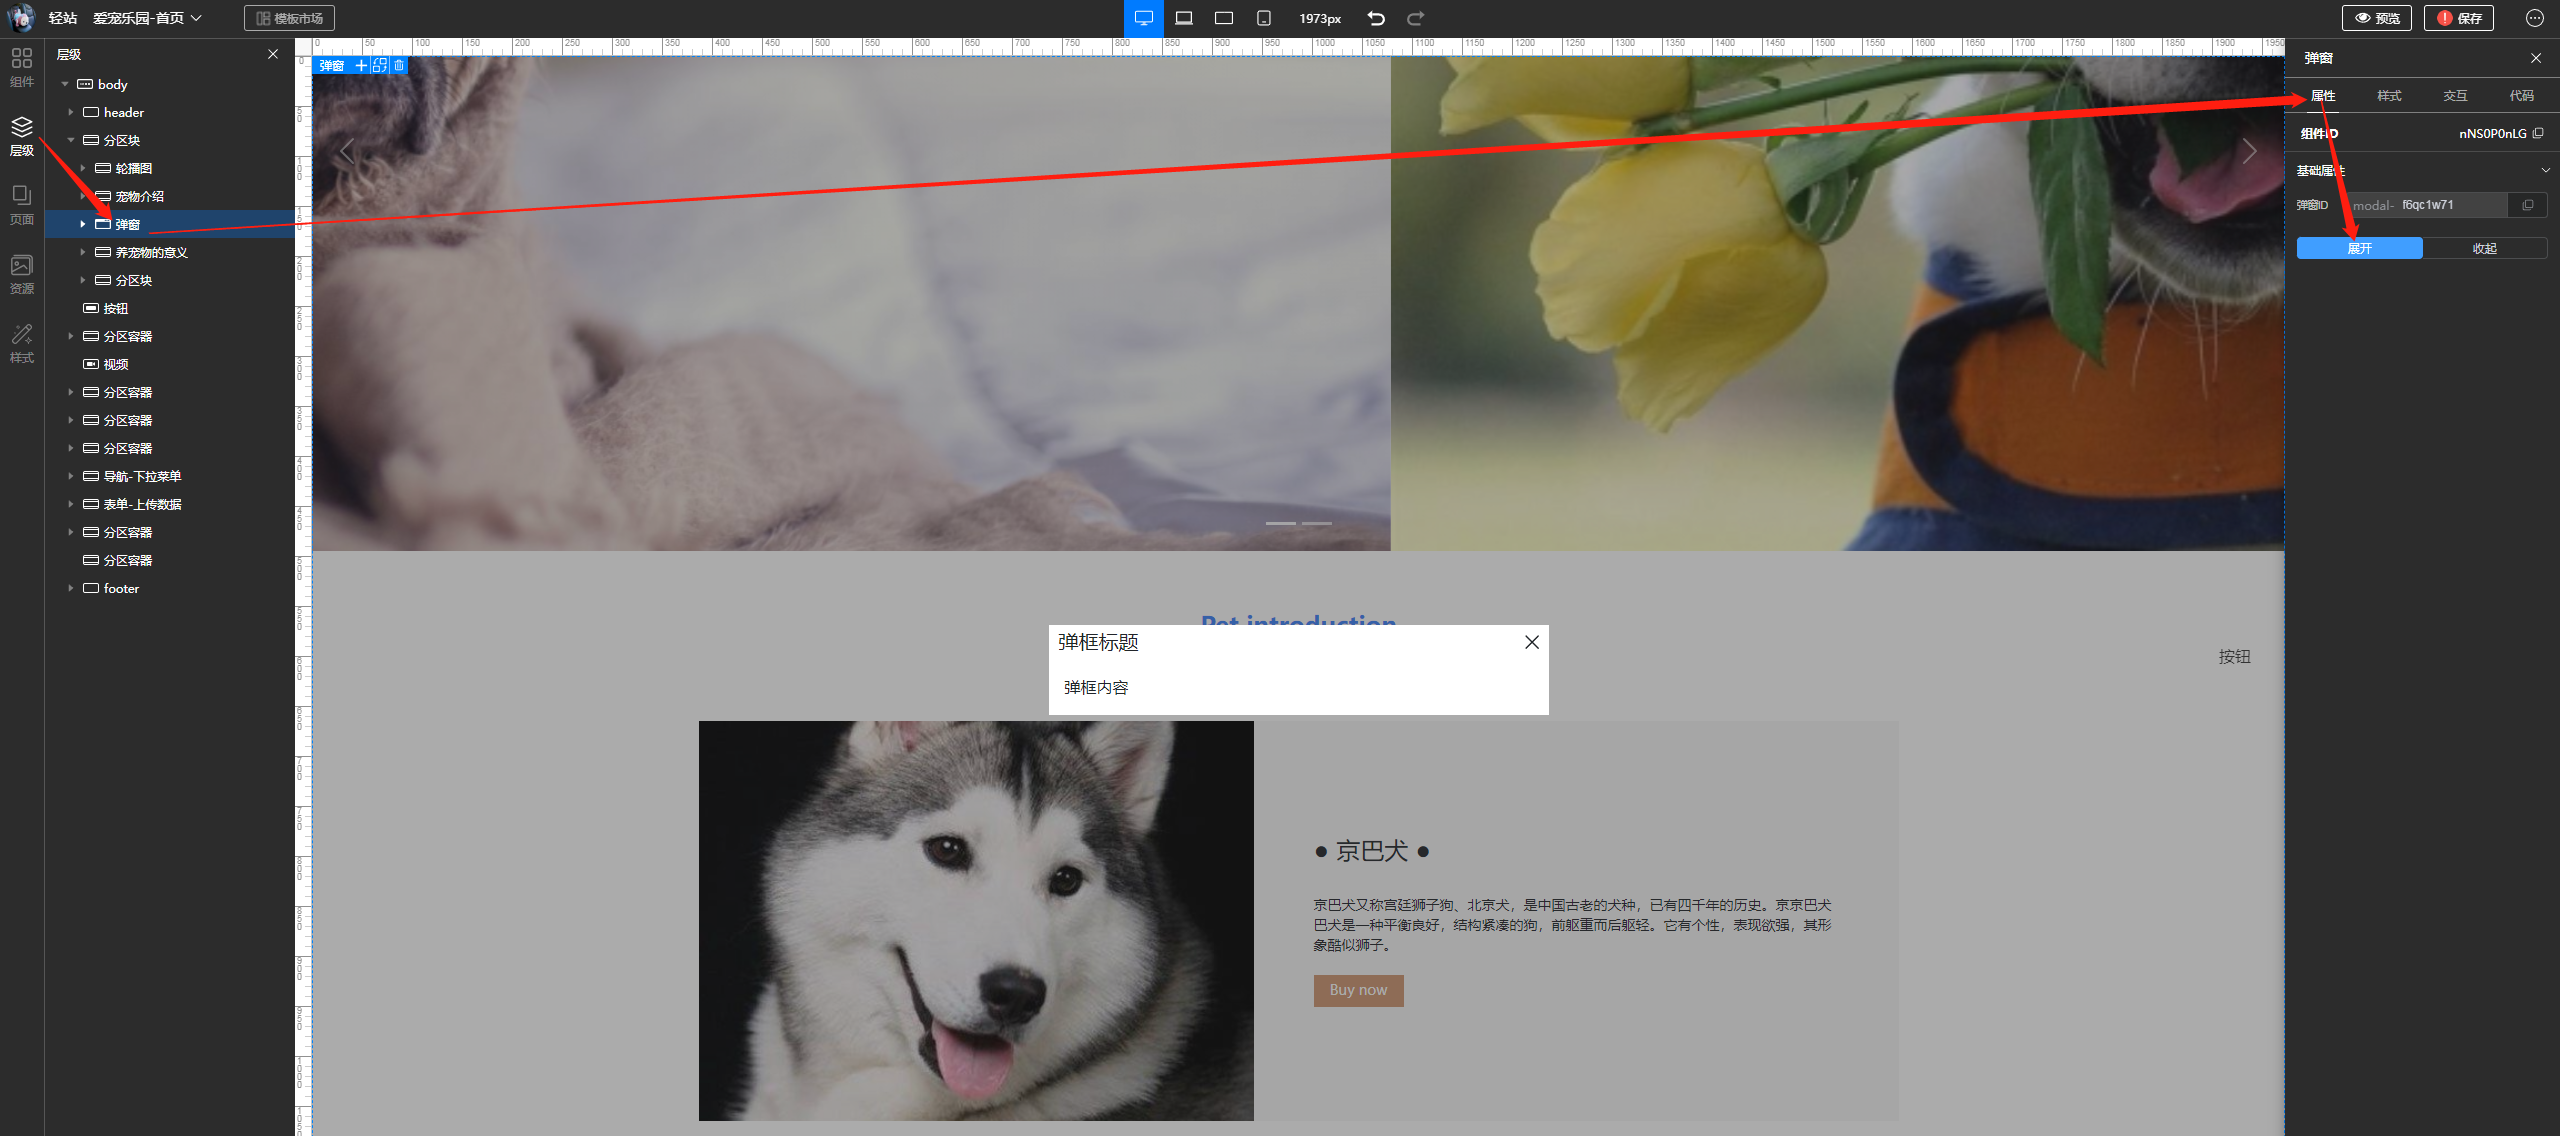
Task: Switch to the 属性 tab
Action: [x=2323, y=95]
